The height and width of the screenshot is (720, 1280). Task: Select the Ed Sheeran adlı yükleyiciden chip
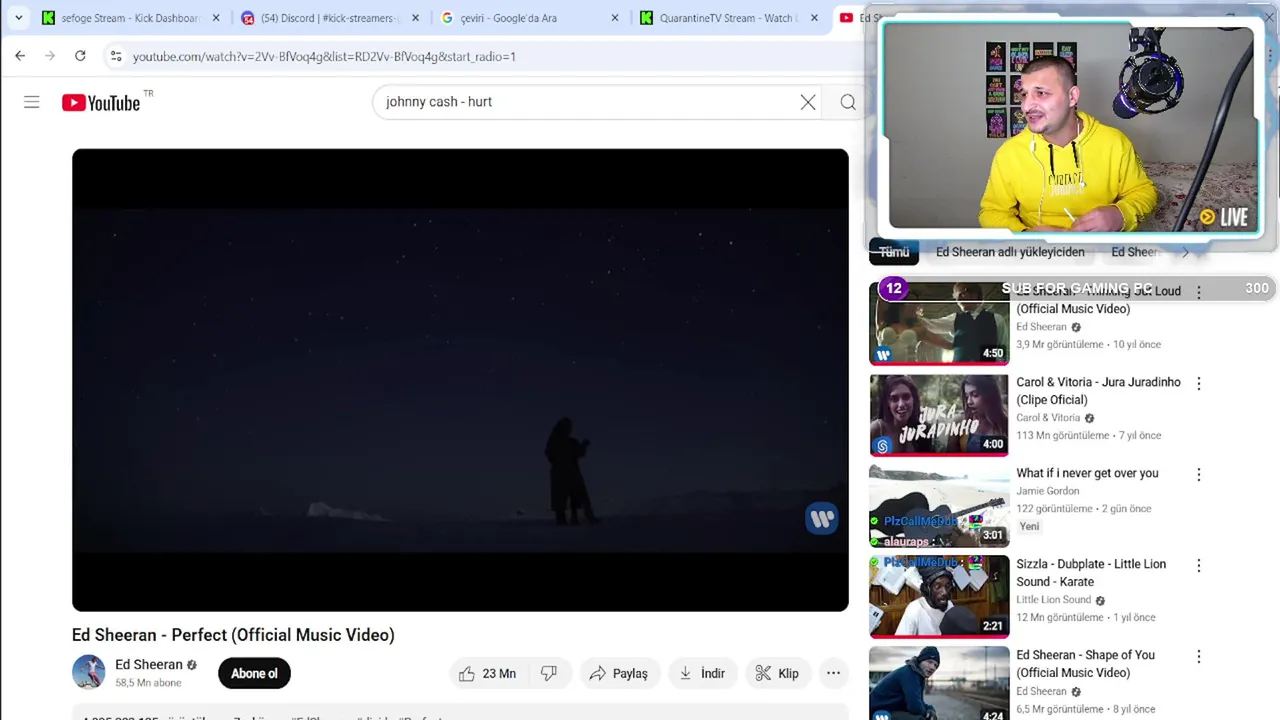tap(1010, 252)
